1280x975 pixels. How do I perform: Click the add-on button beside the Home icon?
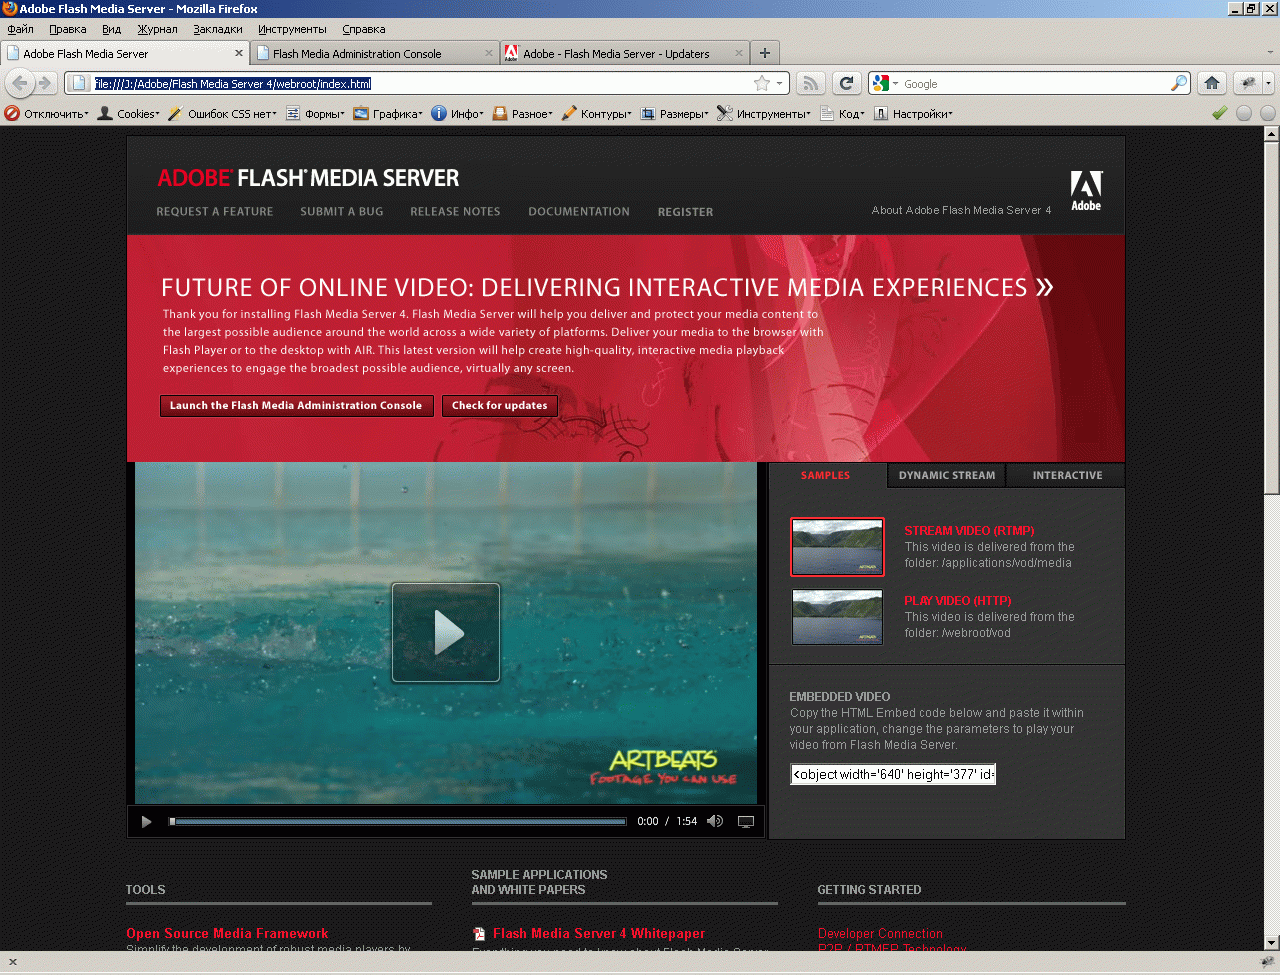(1247, 83)
